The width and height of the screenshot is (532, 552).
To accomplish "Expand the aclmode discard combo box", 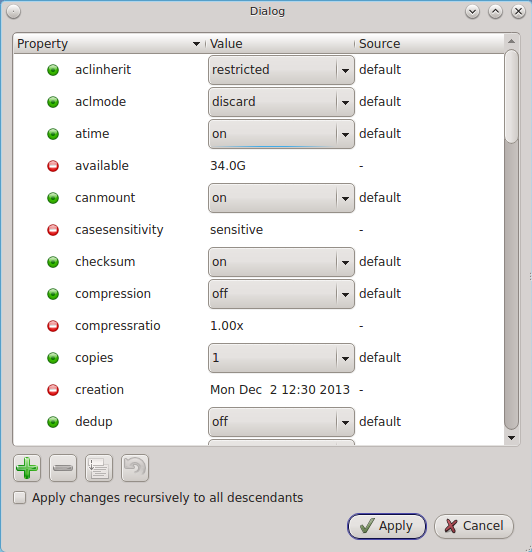I will (281, 102).
